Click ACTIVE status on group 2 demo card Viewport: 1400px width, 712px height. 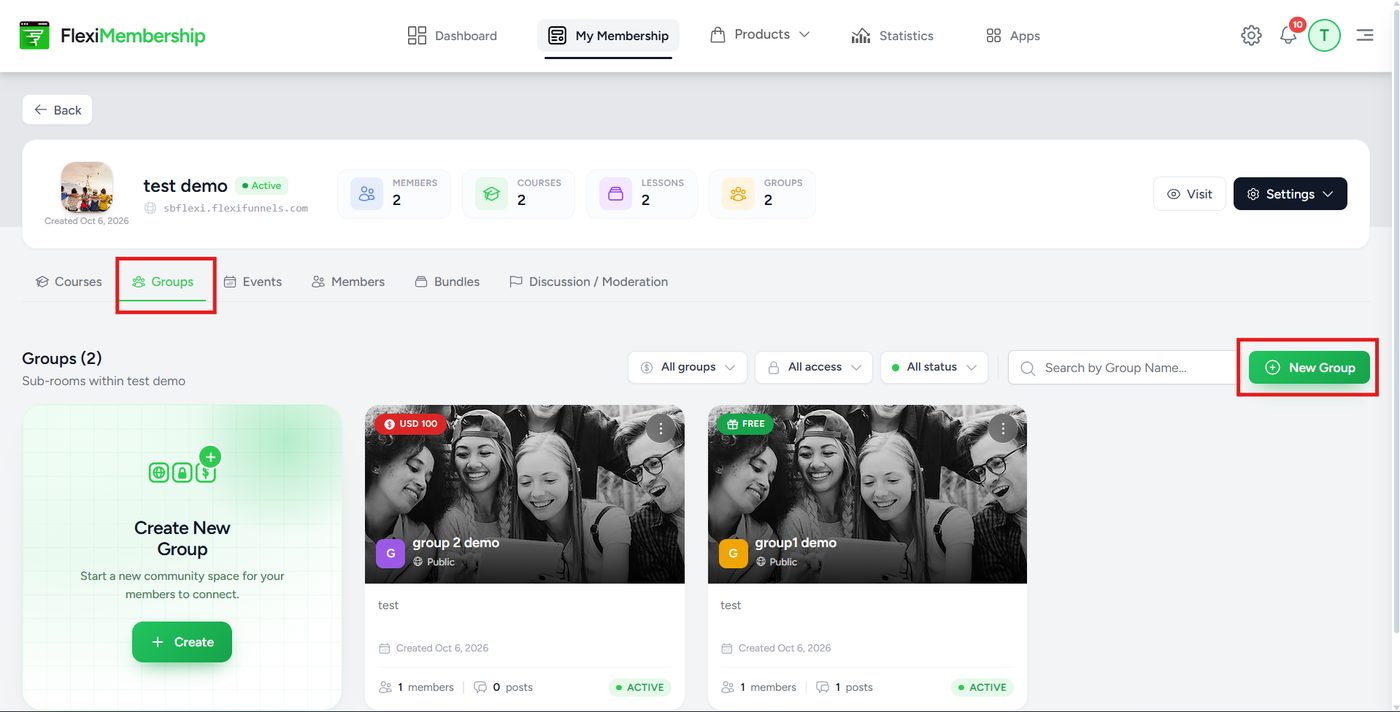[641, 687]
